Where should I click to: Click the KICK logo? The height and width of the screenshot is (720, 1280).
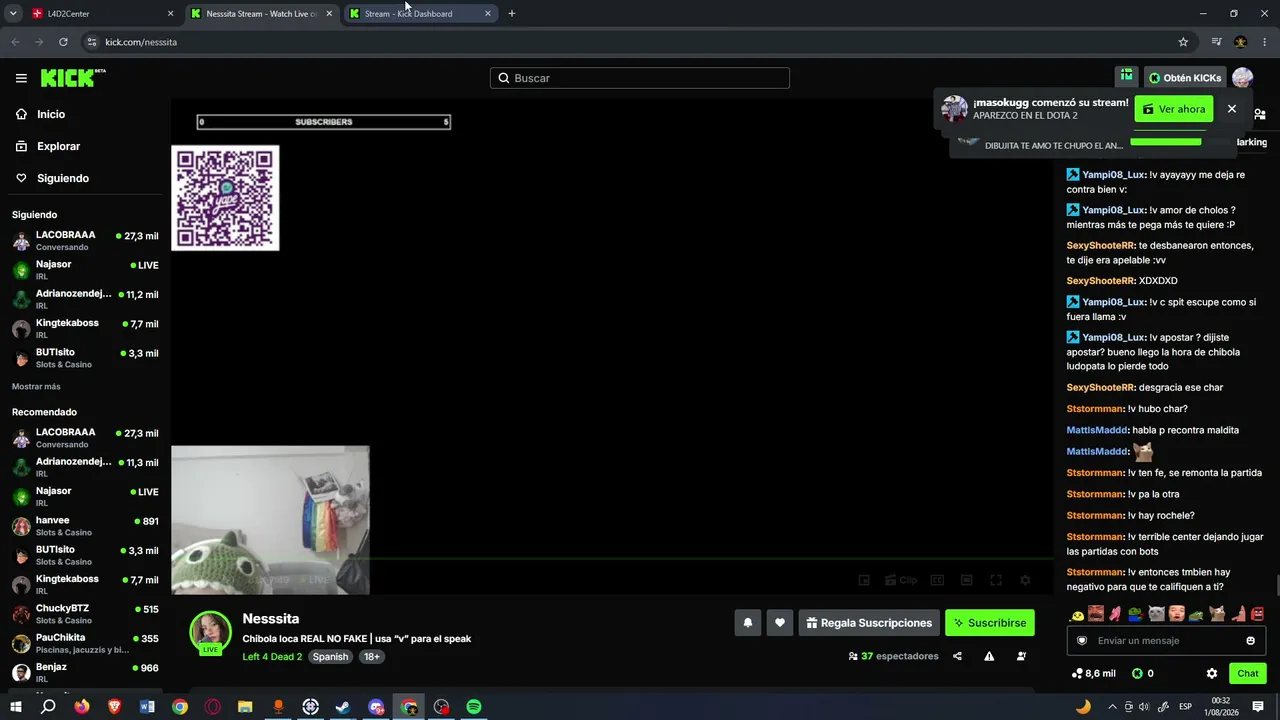(73, 78)
